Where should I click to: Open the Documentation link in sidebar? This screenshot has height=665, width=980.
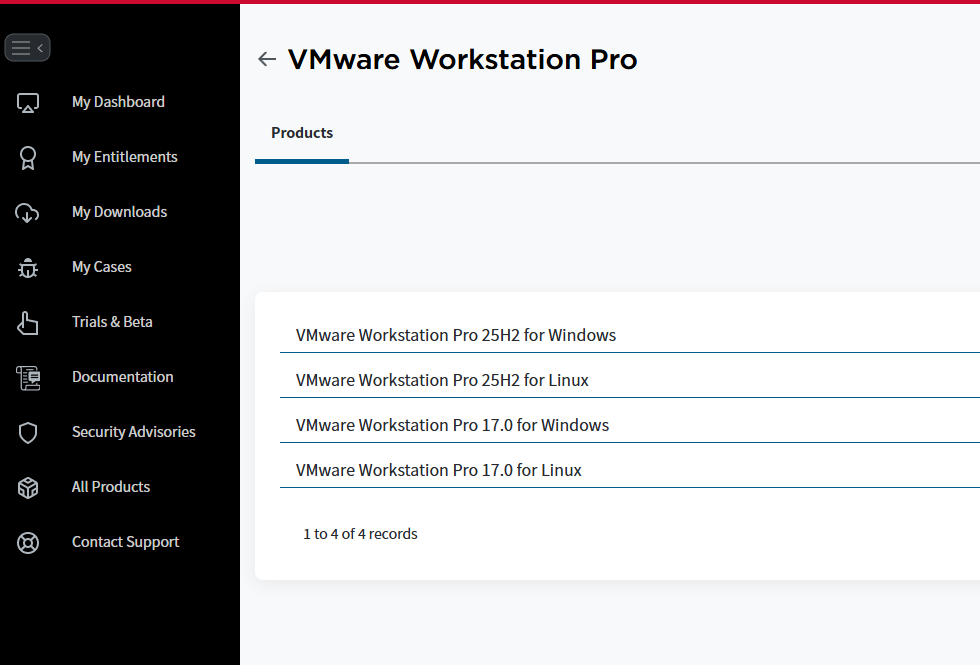[x=122, y=377]
